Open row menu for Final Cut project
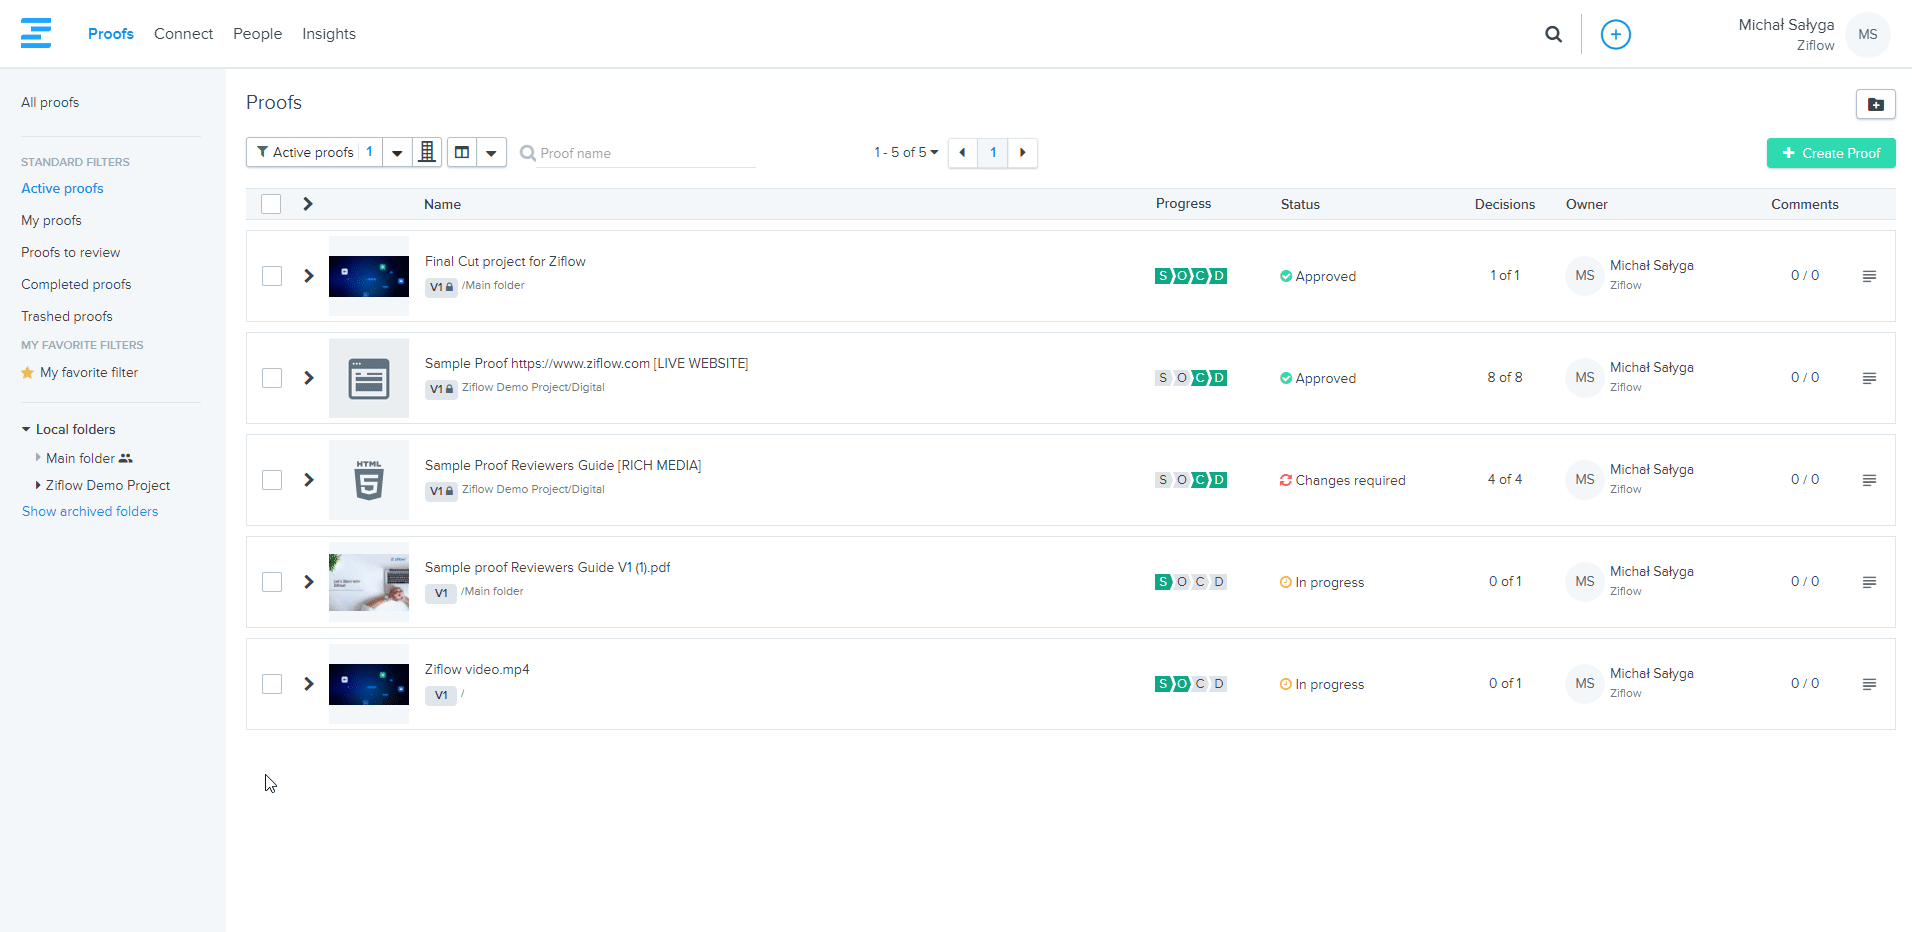The image size is (1912, 932). (1868, 276)
